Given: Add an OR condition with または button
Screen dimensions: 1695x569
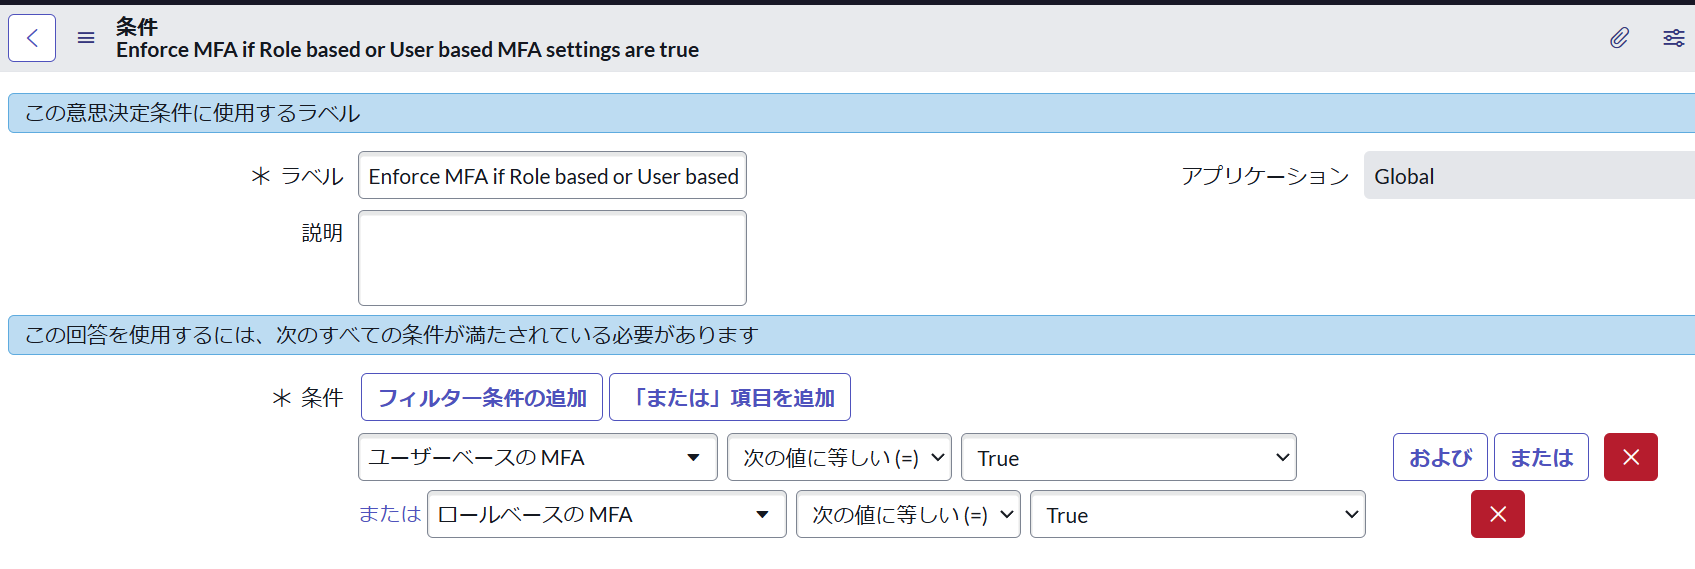Looking at the screenshot, I should coord(1541,457).
